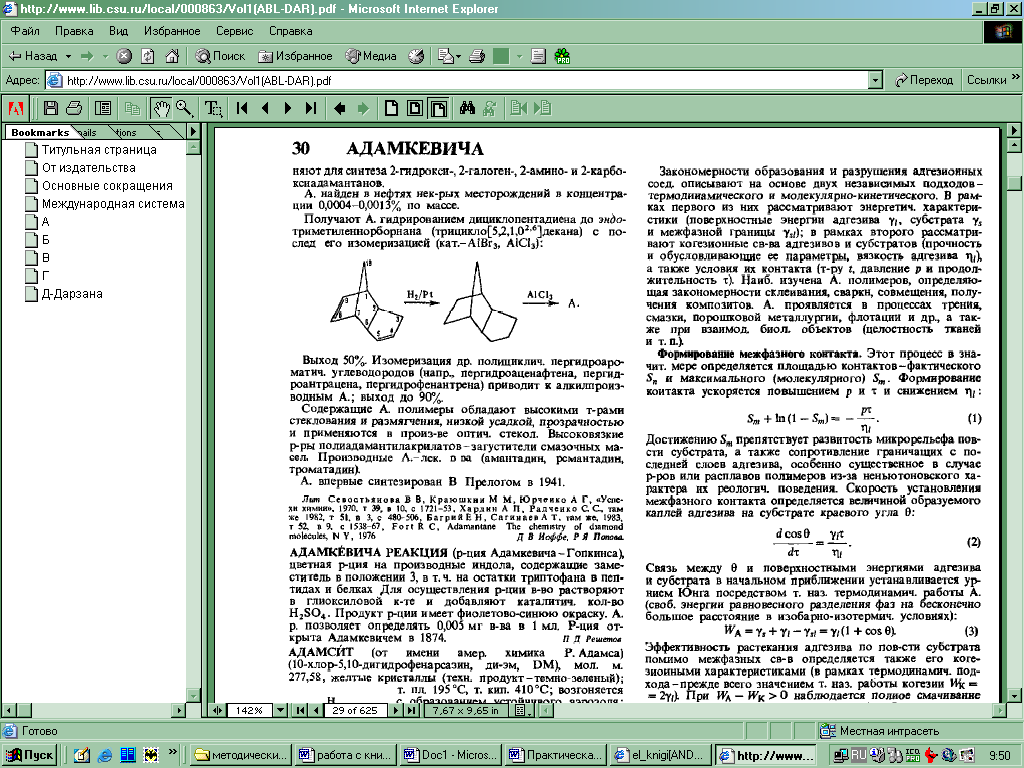This screenshot has width=1024, height=768.
Task: Click the Переход go button
Action: click(x=924, y=80)
